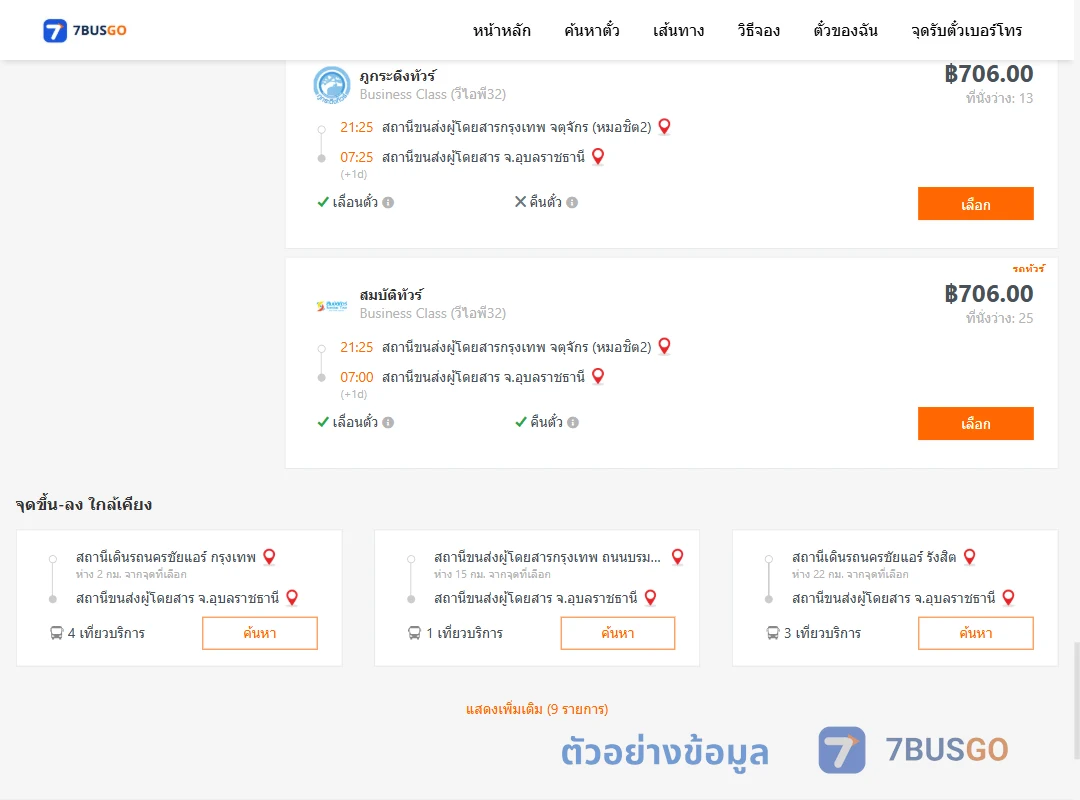Search trips from นครชัยแอร์ กรุงเทพ with ค้นหา
This screenshot has height=800, width=1080.
[x=260, y=633]
